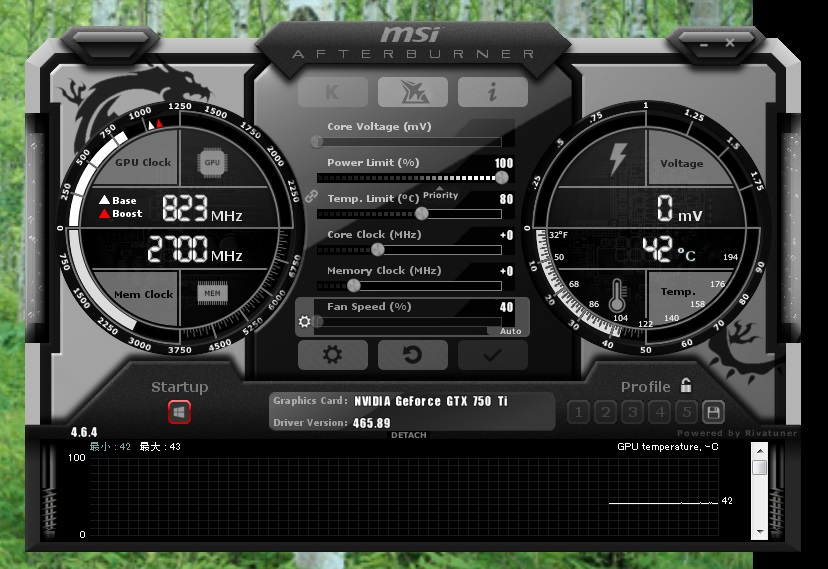Click the Fan Speed slider handle
828x569 pixels.
(x=317, y=321)
